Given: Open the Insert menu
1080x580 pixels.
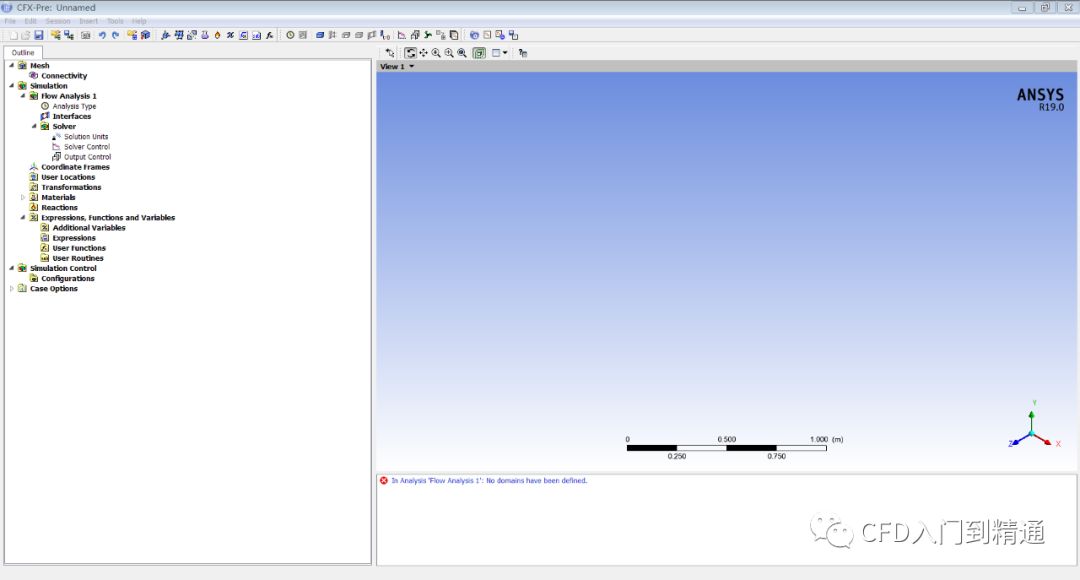Looking at the screenshot, I should (88, 21).
